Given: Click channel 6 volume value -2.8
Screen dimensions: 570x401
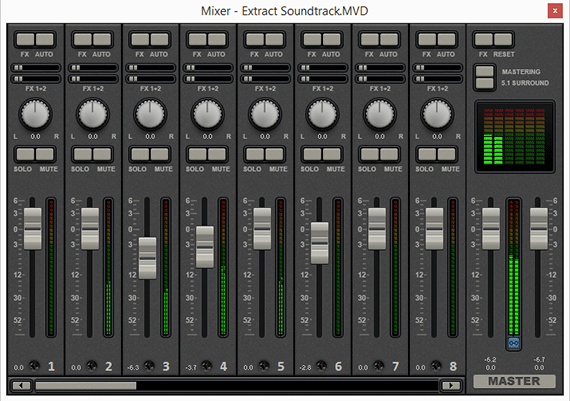Looking at the screenshot, I should tap(305, 368).
